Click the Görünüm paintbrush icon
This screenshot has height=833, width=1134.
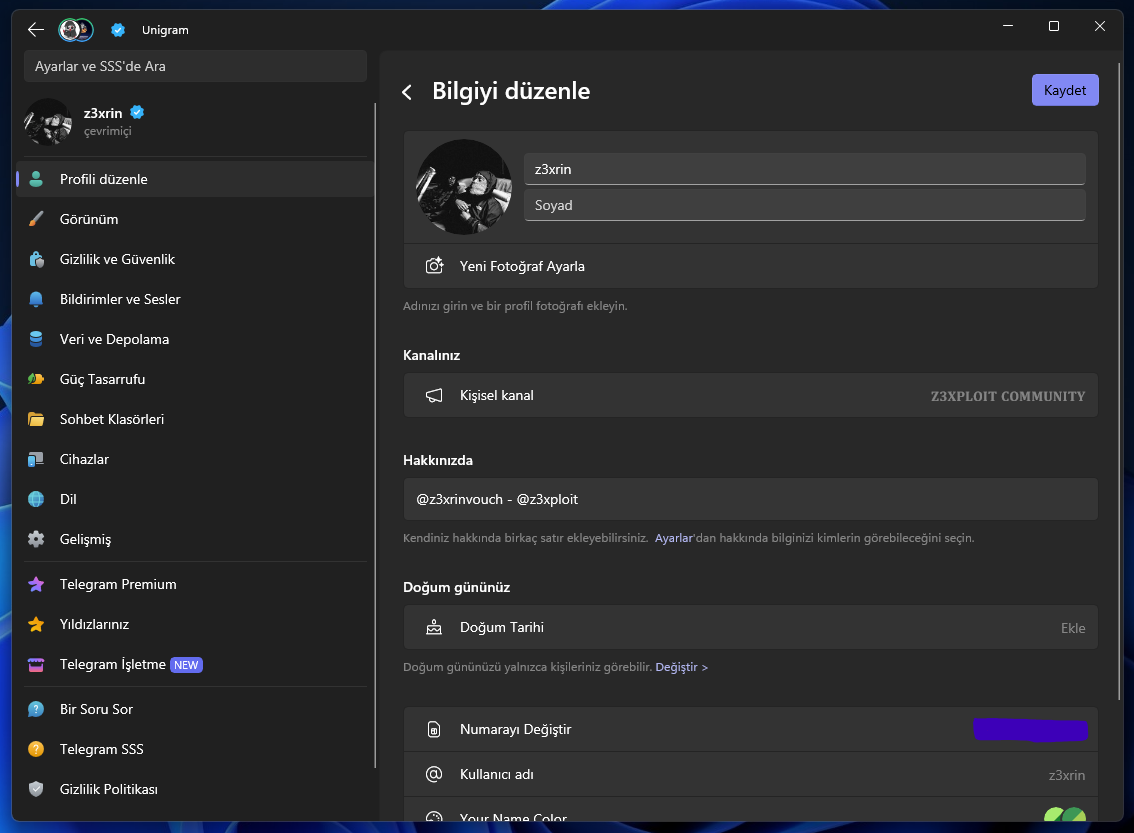point(35,219)
